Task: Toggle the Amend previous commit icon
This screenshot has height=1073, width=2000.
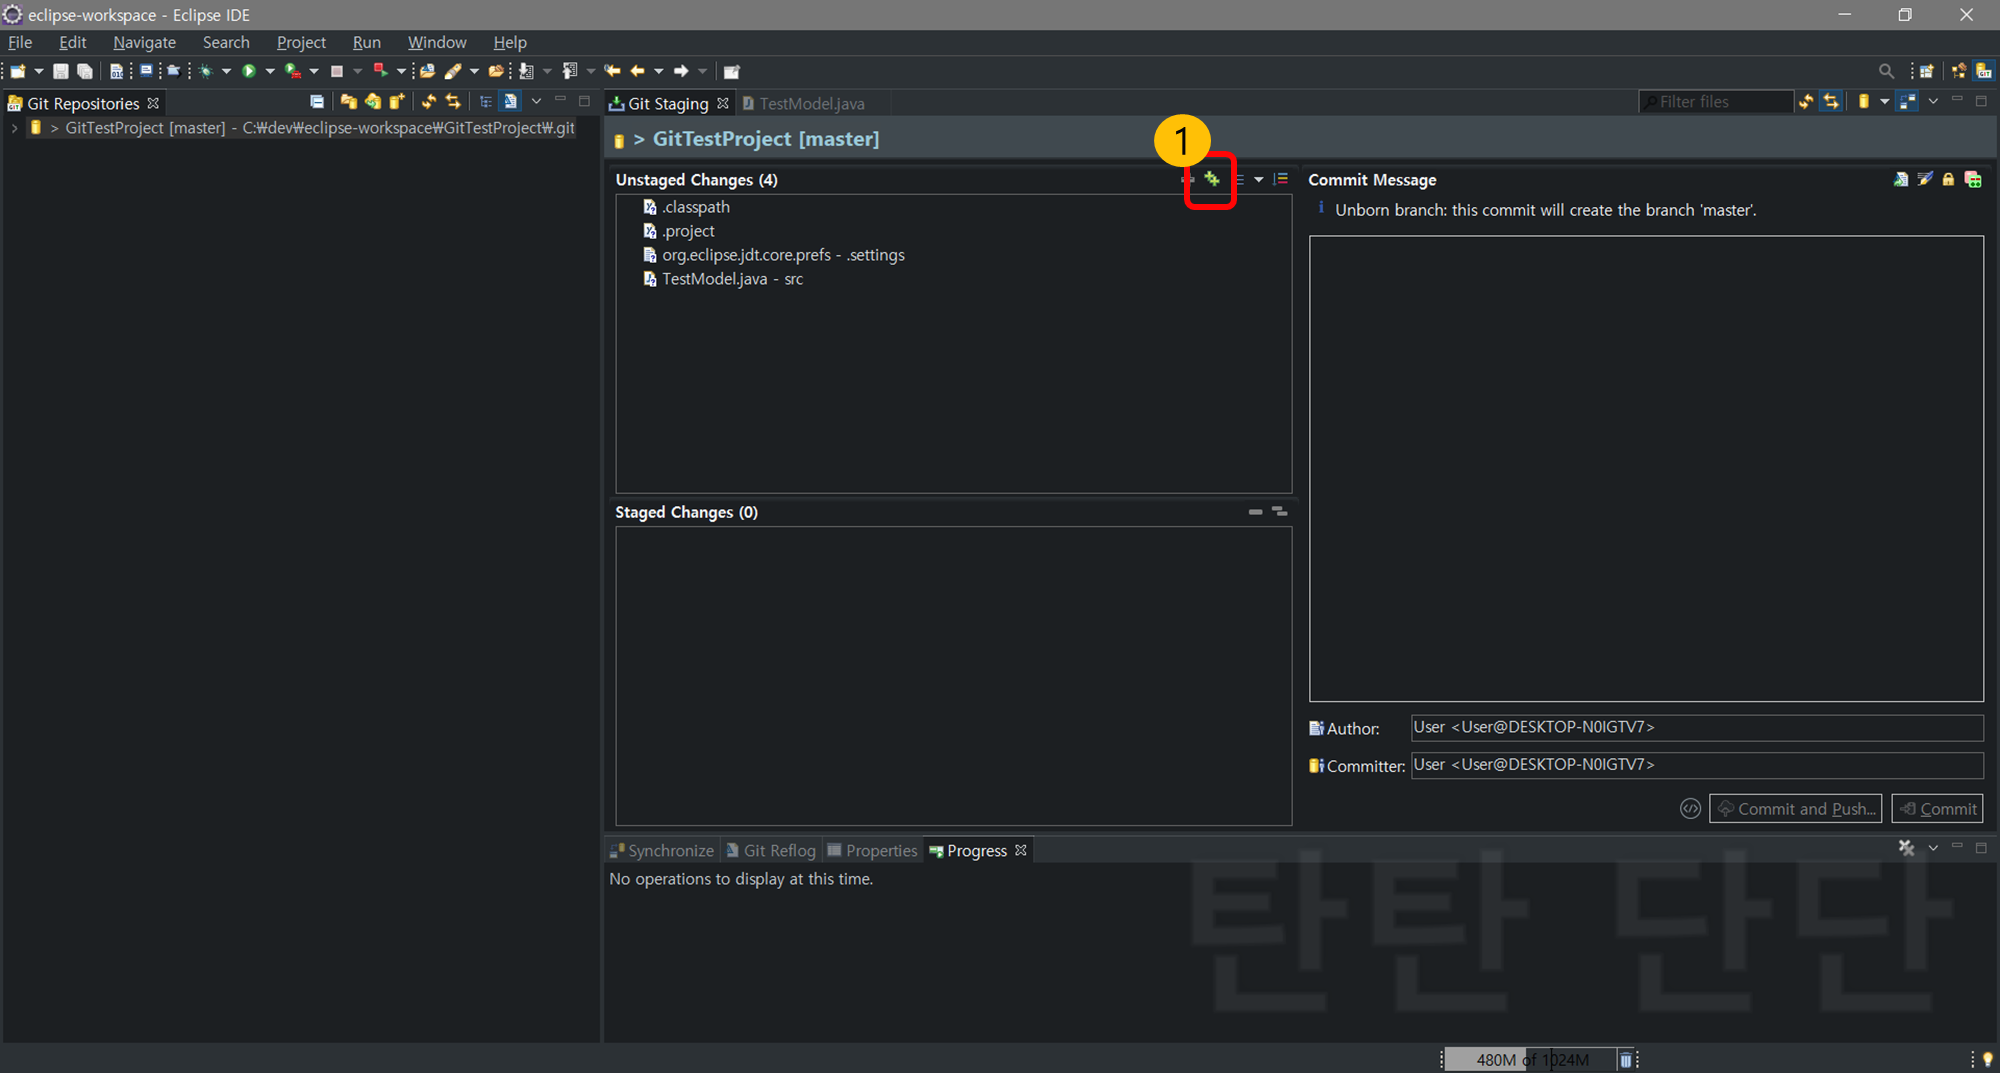Action: tap(1901, 180)
